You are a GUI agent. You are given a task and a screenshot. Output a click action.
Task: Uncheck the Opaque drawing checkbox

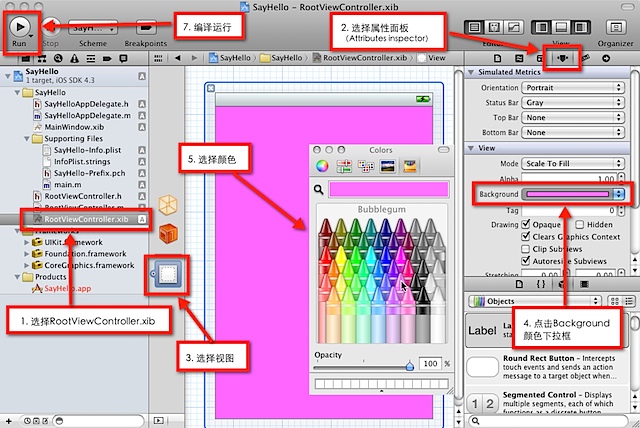point(527,225)
